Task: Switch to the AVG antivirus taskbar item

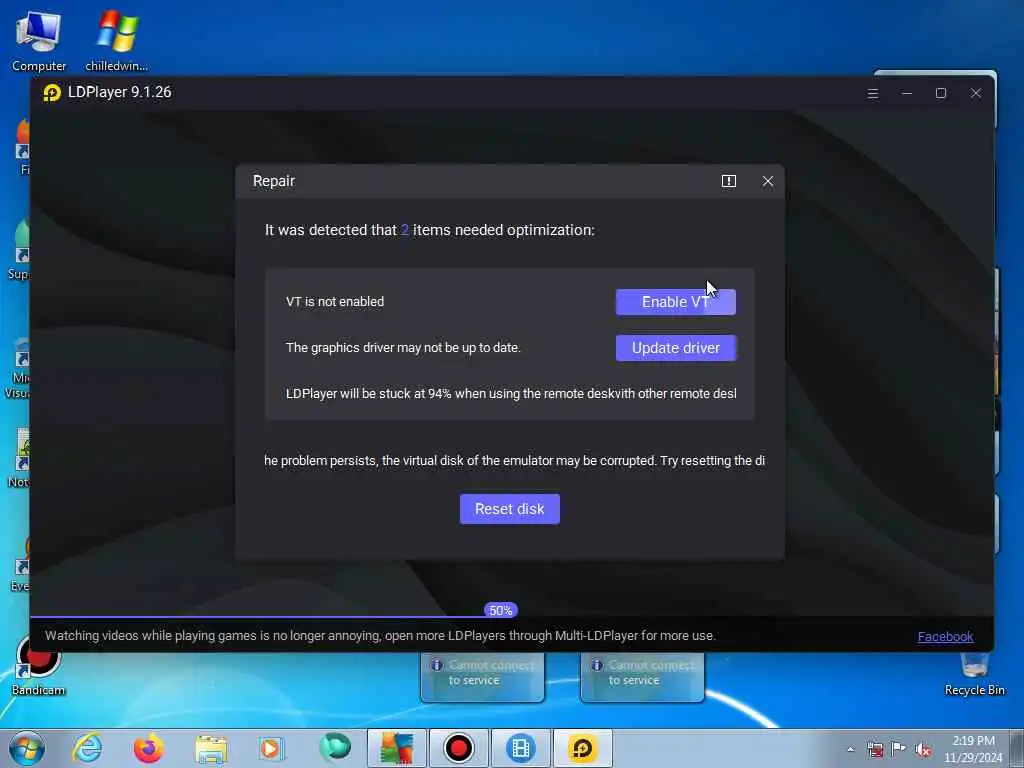Action: (x=397, y=748)
